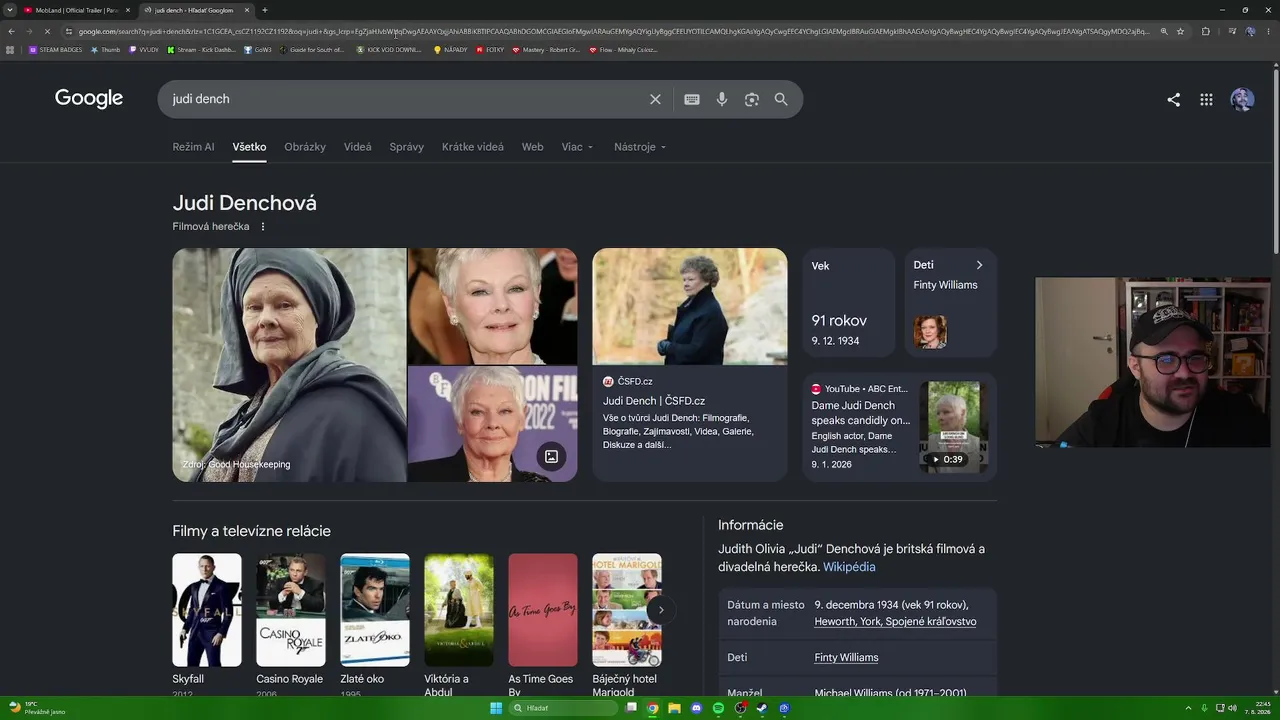Go back in browser history
Viewport: 1280px width, 720px height.
click(x=11, y=31)
